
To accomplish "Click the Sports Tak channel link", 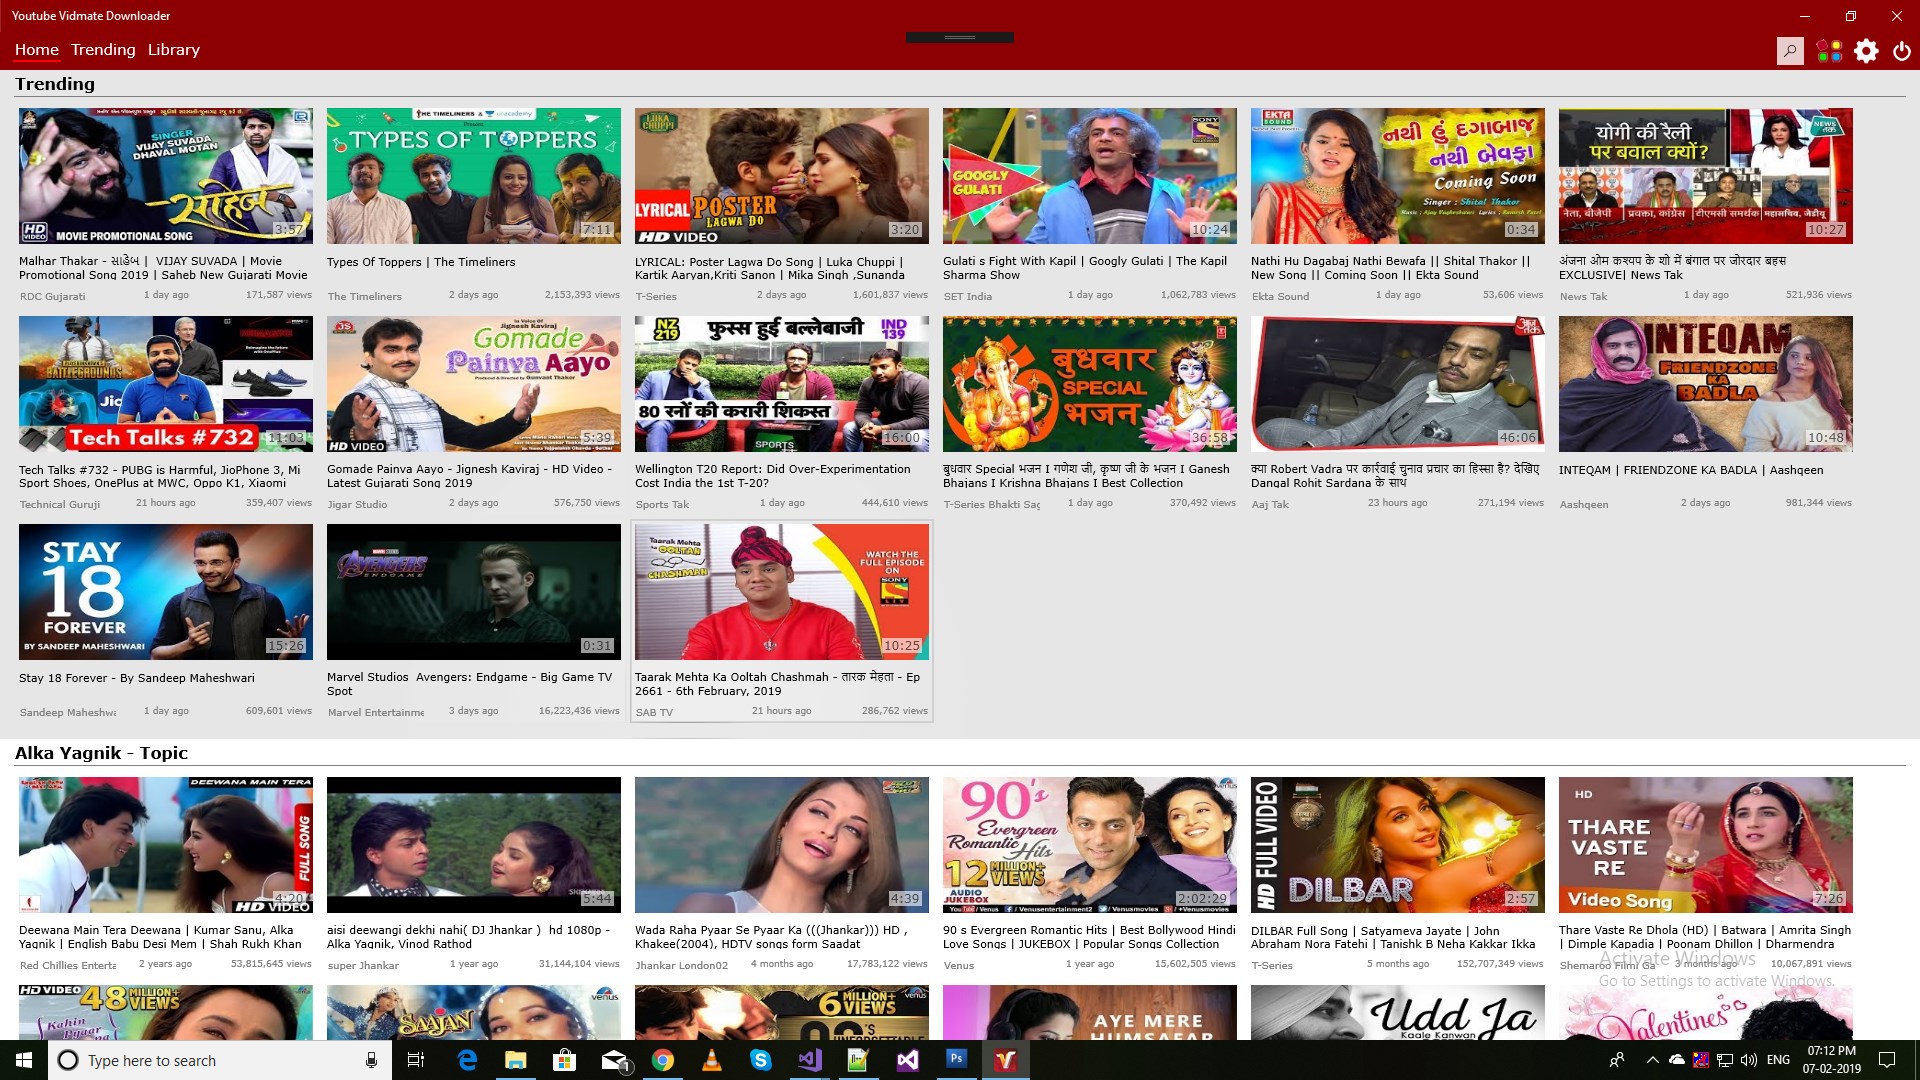I will [x=662, y=504].
